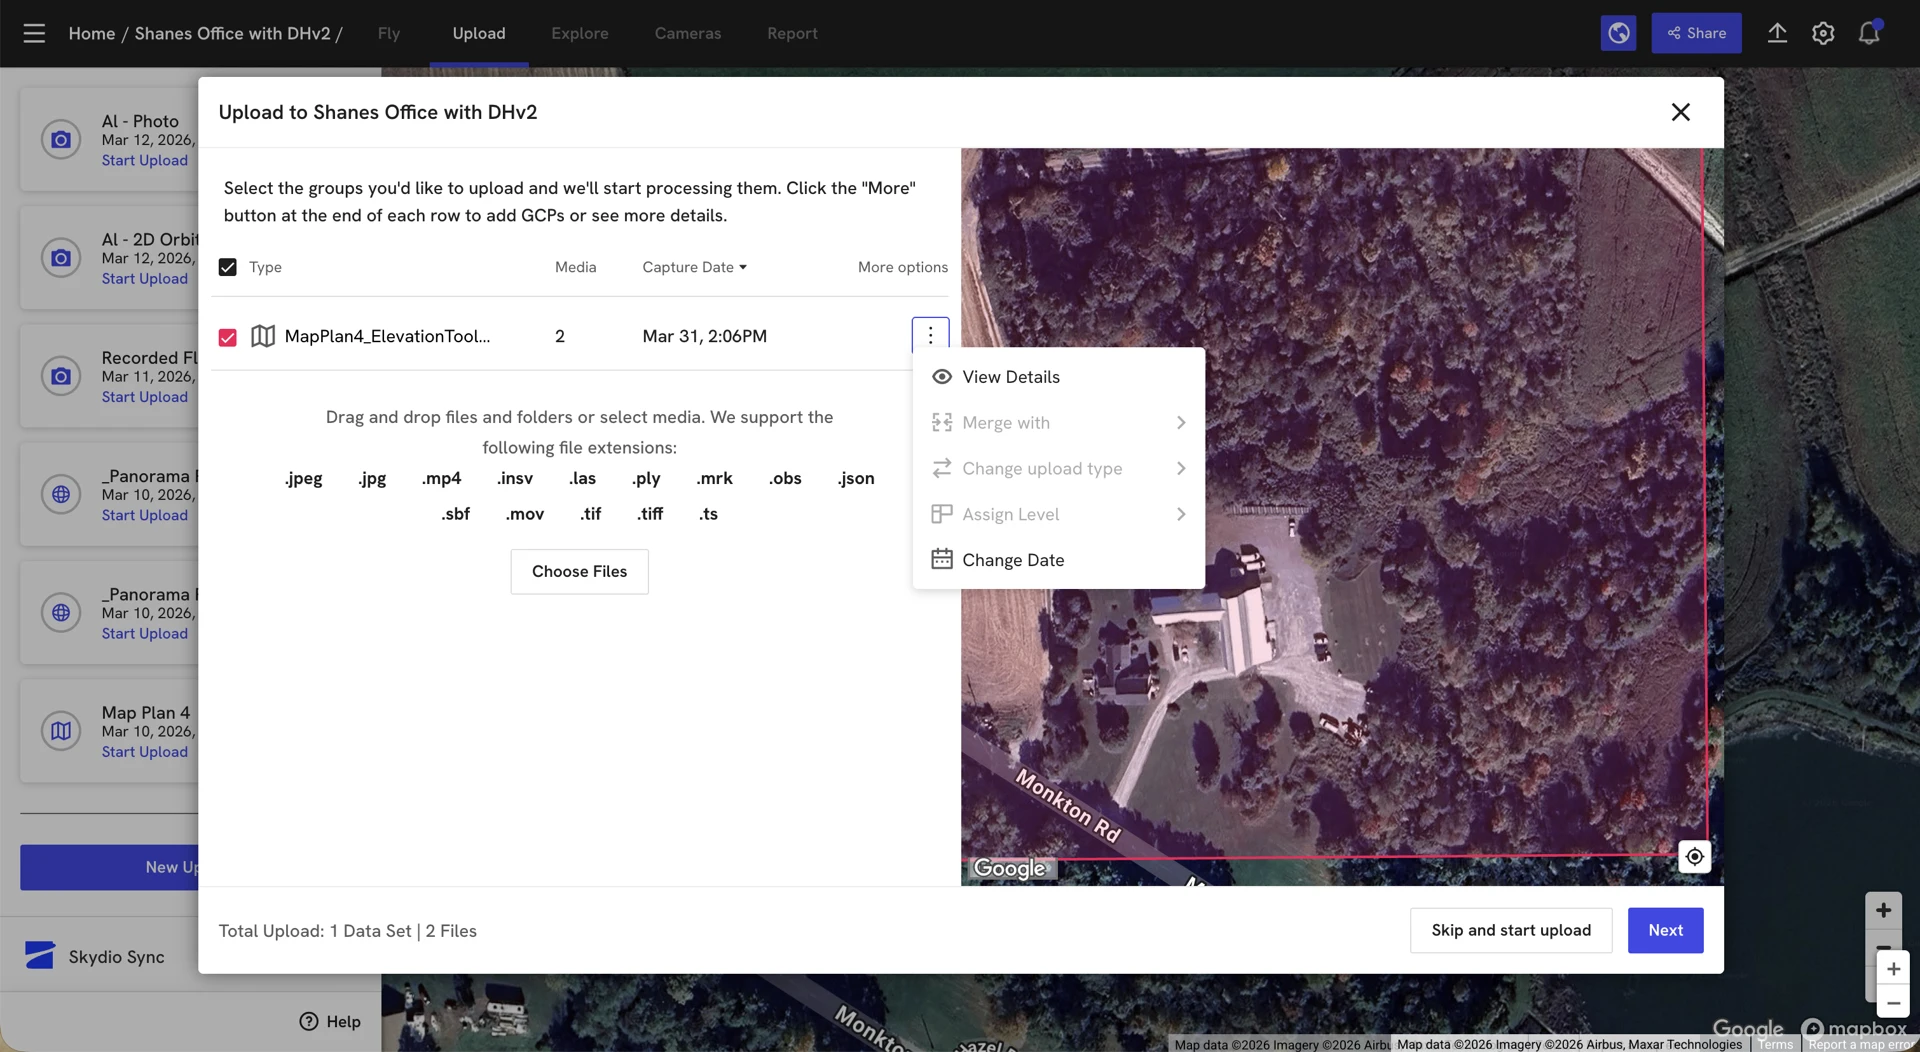Click the upload arrow icon in header
The height and width of the screenshot is (1052, 1920).
[x=1776, y=33]
